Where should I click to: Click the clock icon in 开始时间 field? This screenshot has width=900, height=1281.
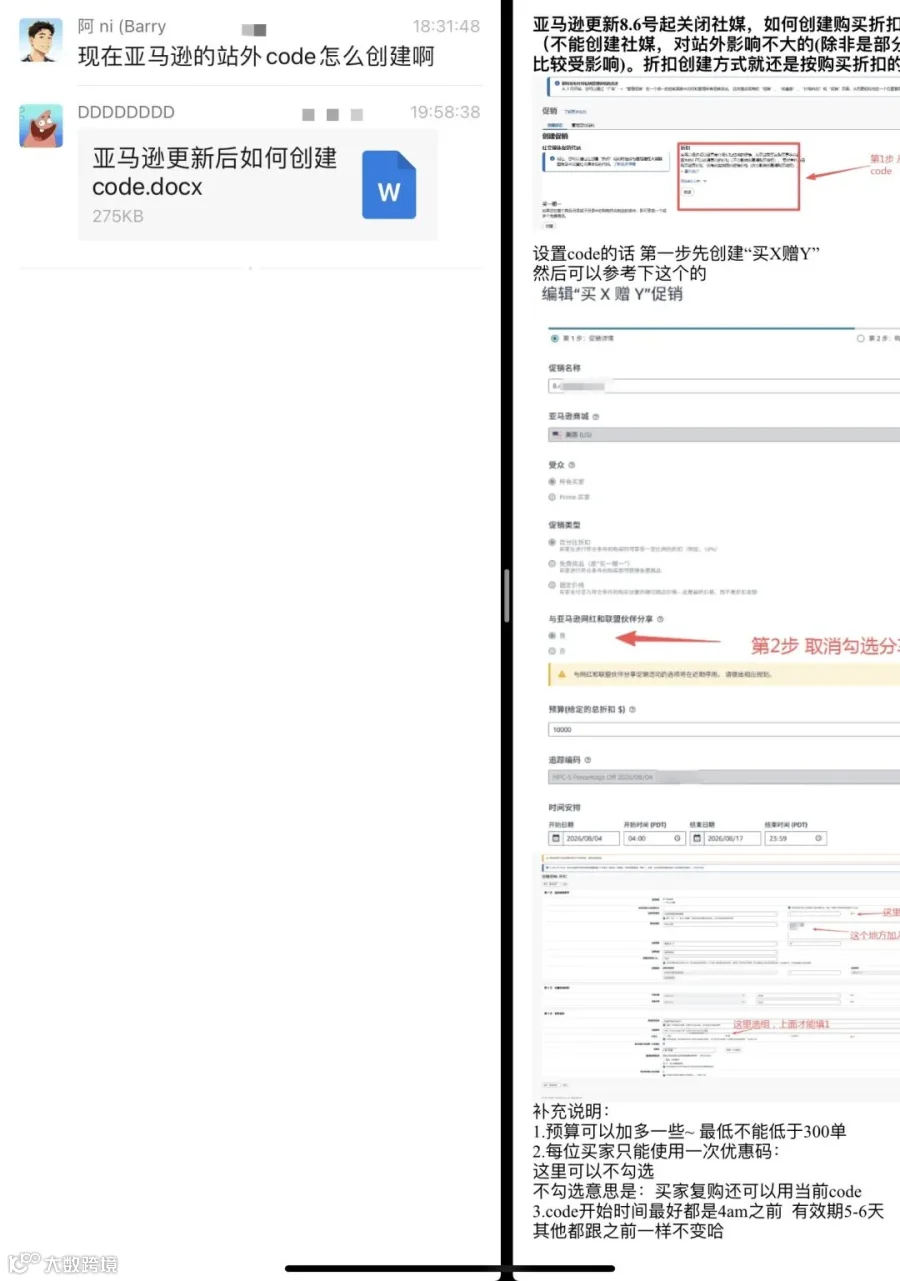677,838
